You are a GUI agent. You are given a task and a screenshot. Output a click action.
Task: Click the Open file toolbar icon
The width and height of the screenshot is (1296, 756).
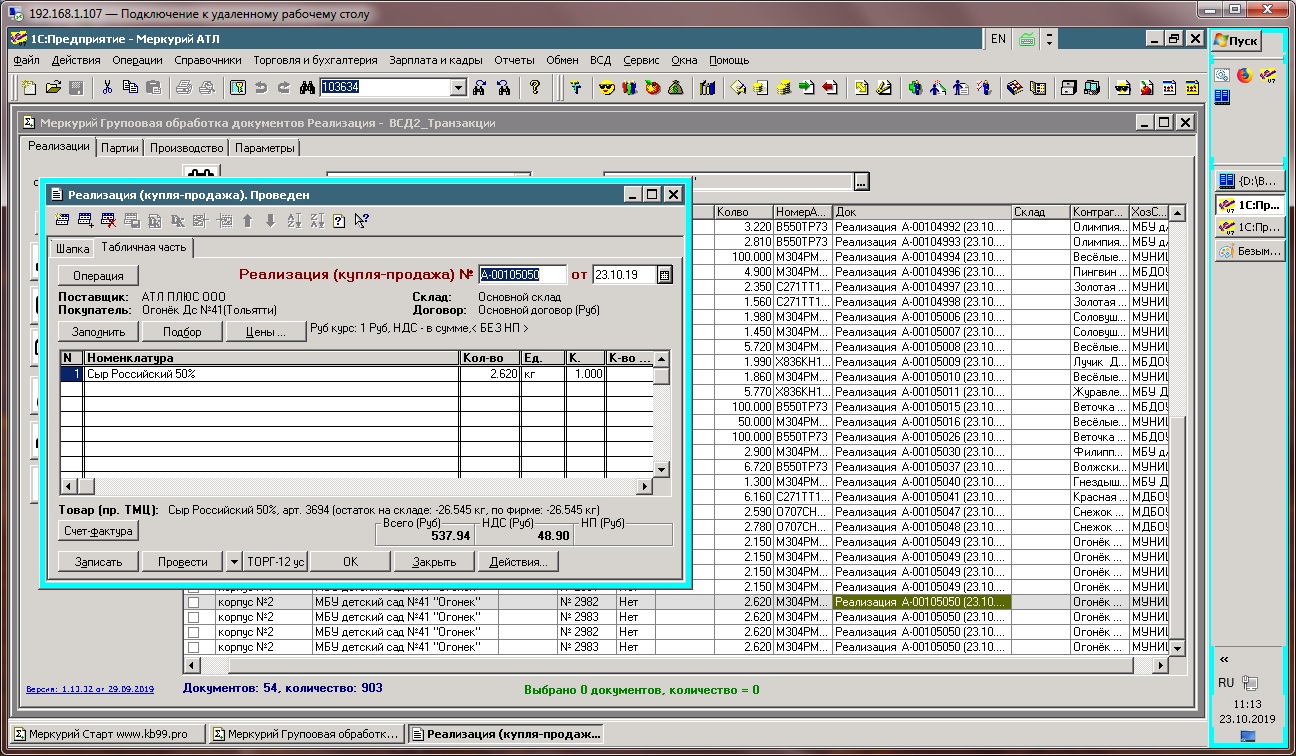pyautogui.click(x=52, y=88)
